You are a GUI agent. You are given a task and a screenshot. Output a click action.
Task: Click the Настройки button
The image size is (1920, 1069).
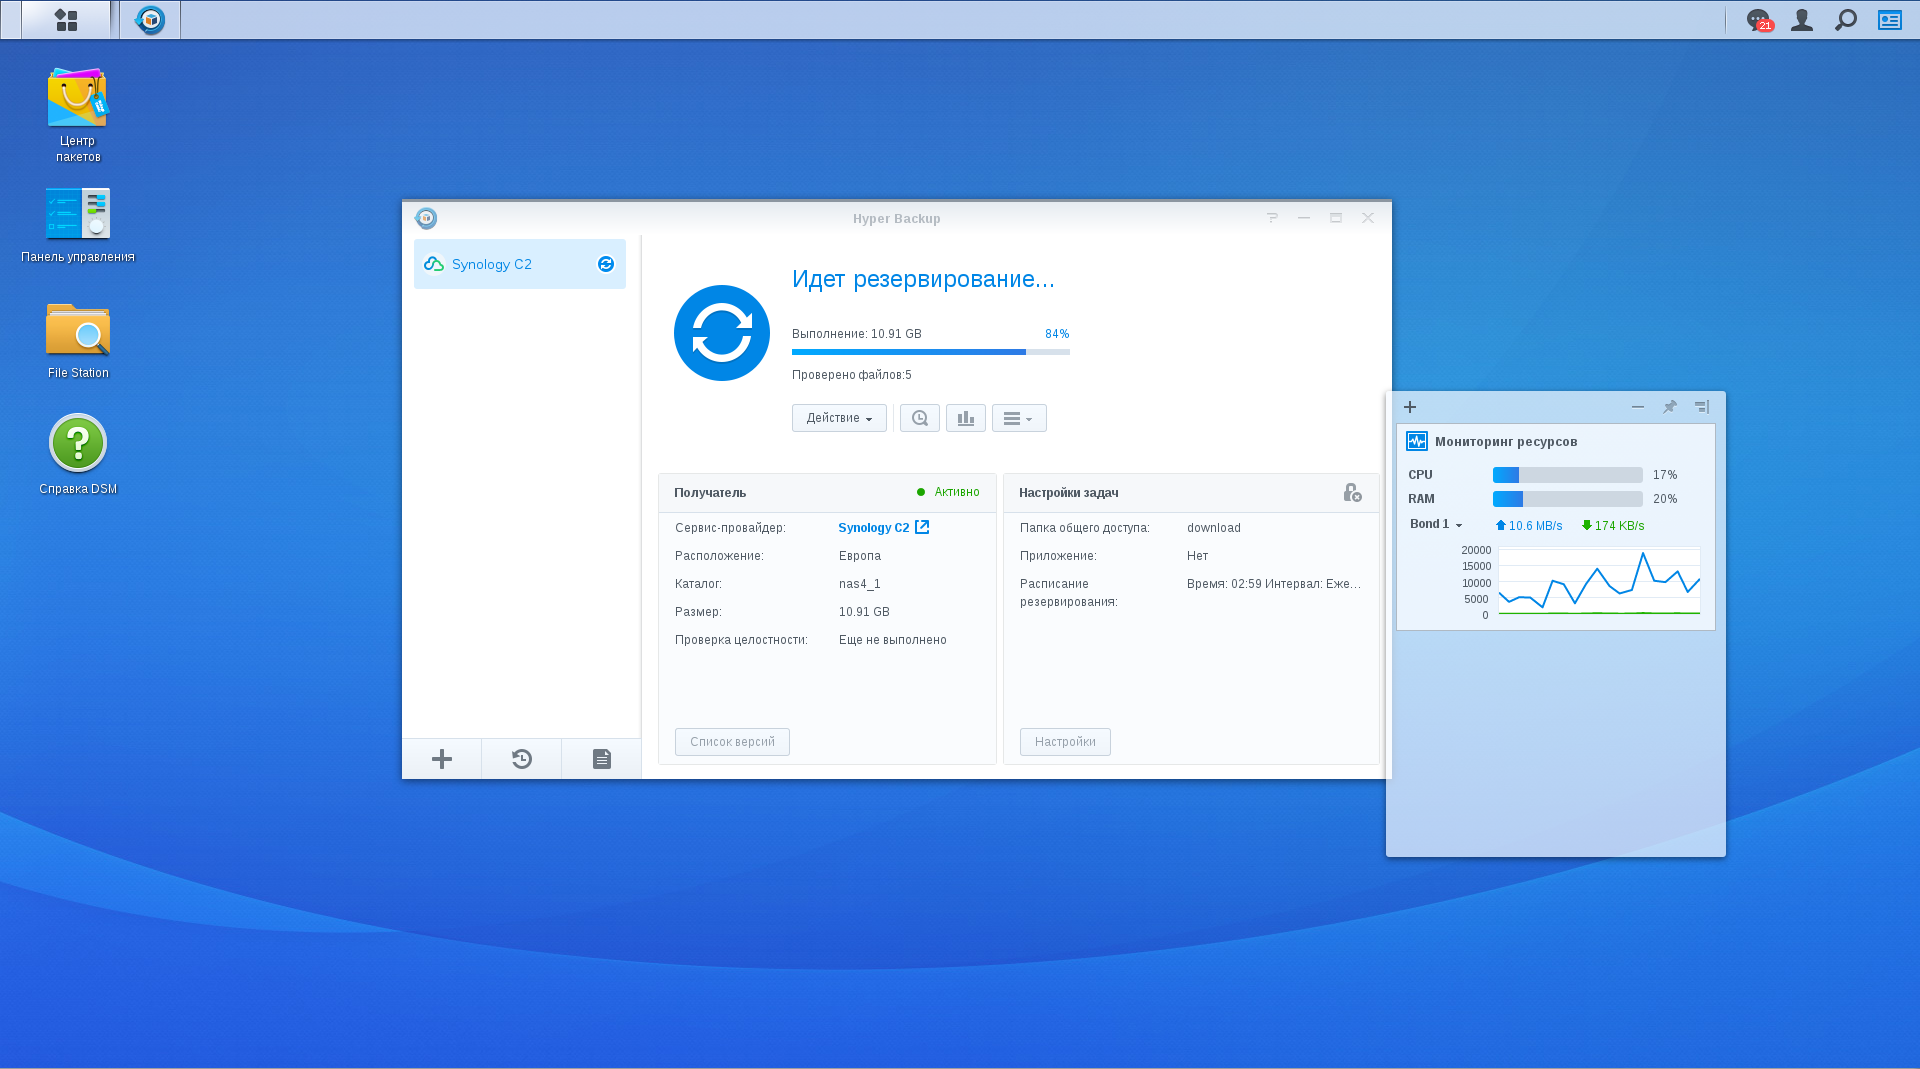[1065, 742]
